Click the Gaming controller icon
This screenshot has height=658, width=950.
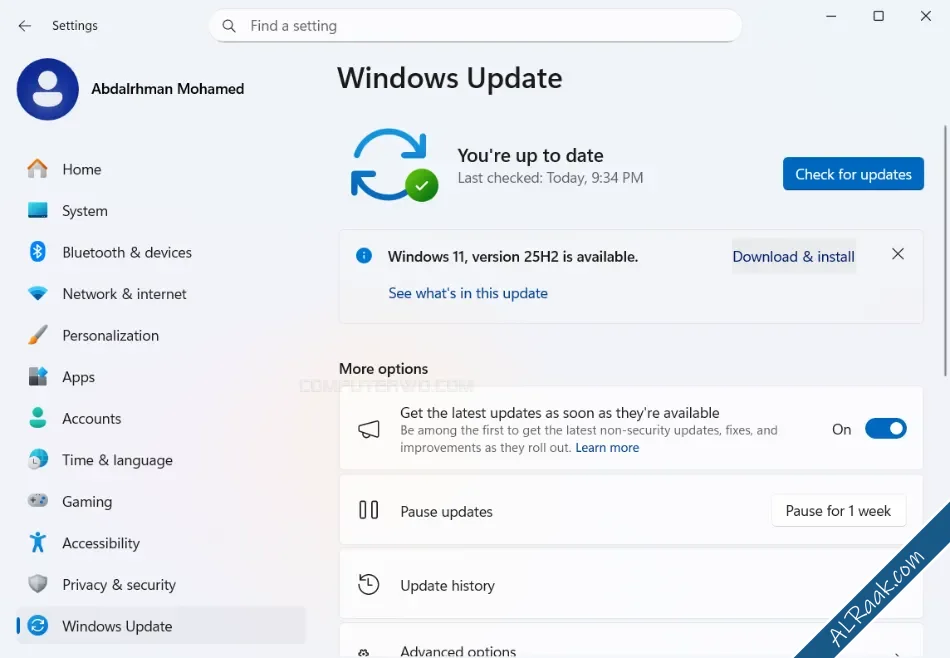point(38,500)
